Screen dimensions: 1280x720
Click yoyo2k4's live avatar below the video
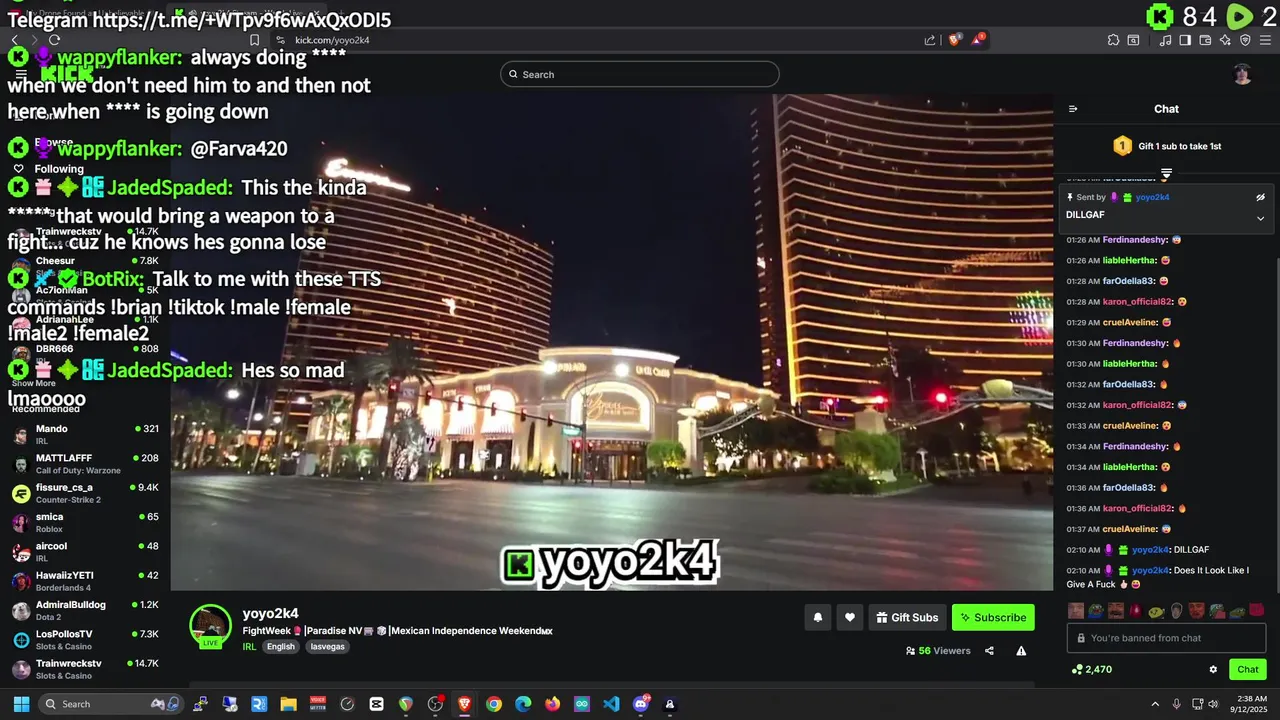210,626
